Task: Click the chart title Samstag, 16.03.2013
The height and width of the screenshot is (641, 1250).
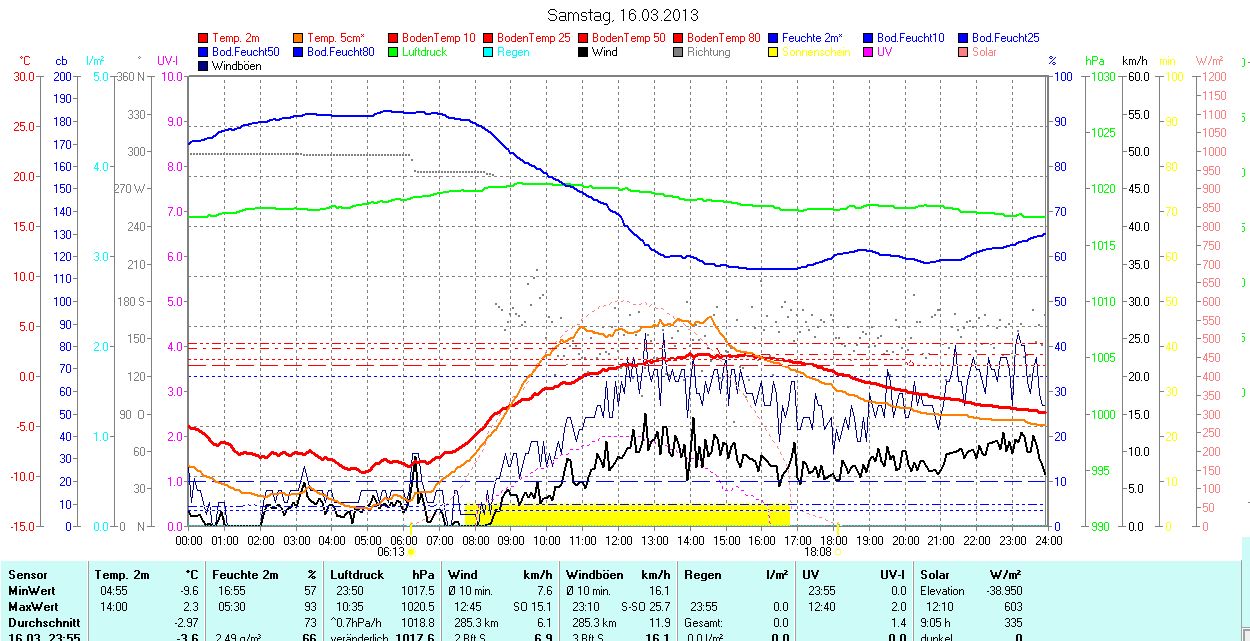Action: tap(623, 15)
